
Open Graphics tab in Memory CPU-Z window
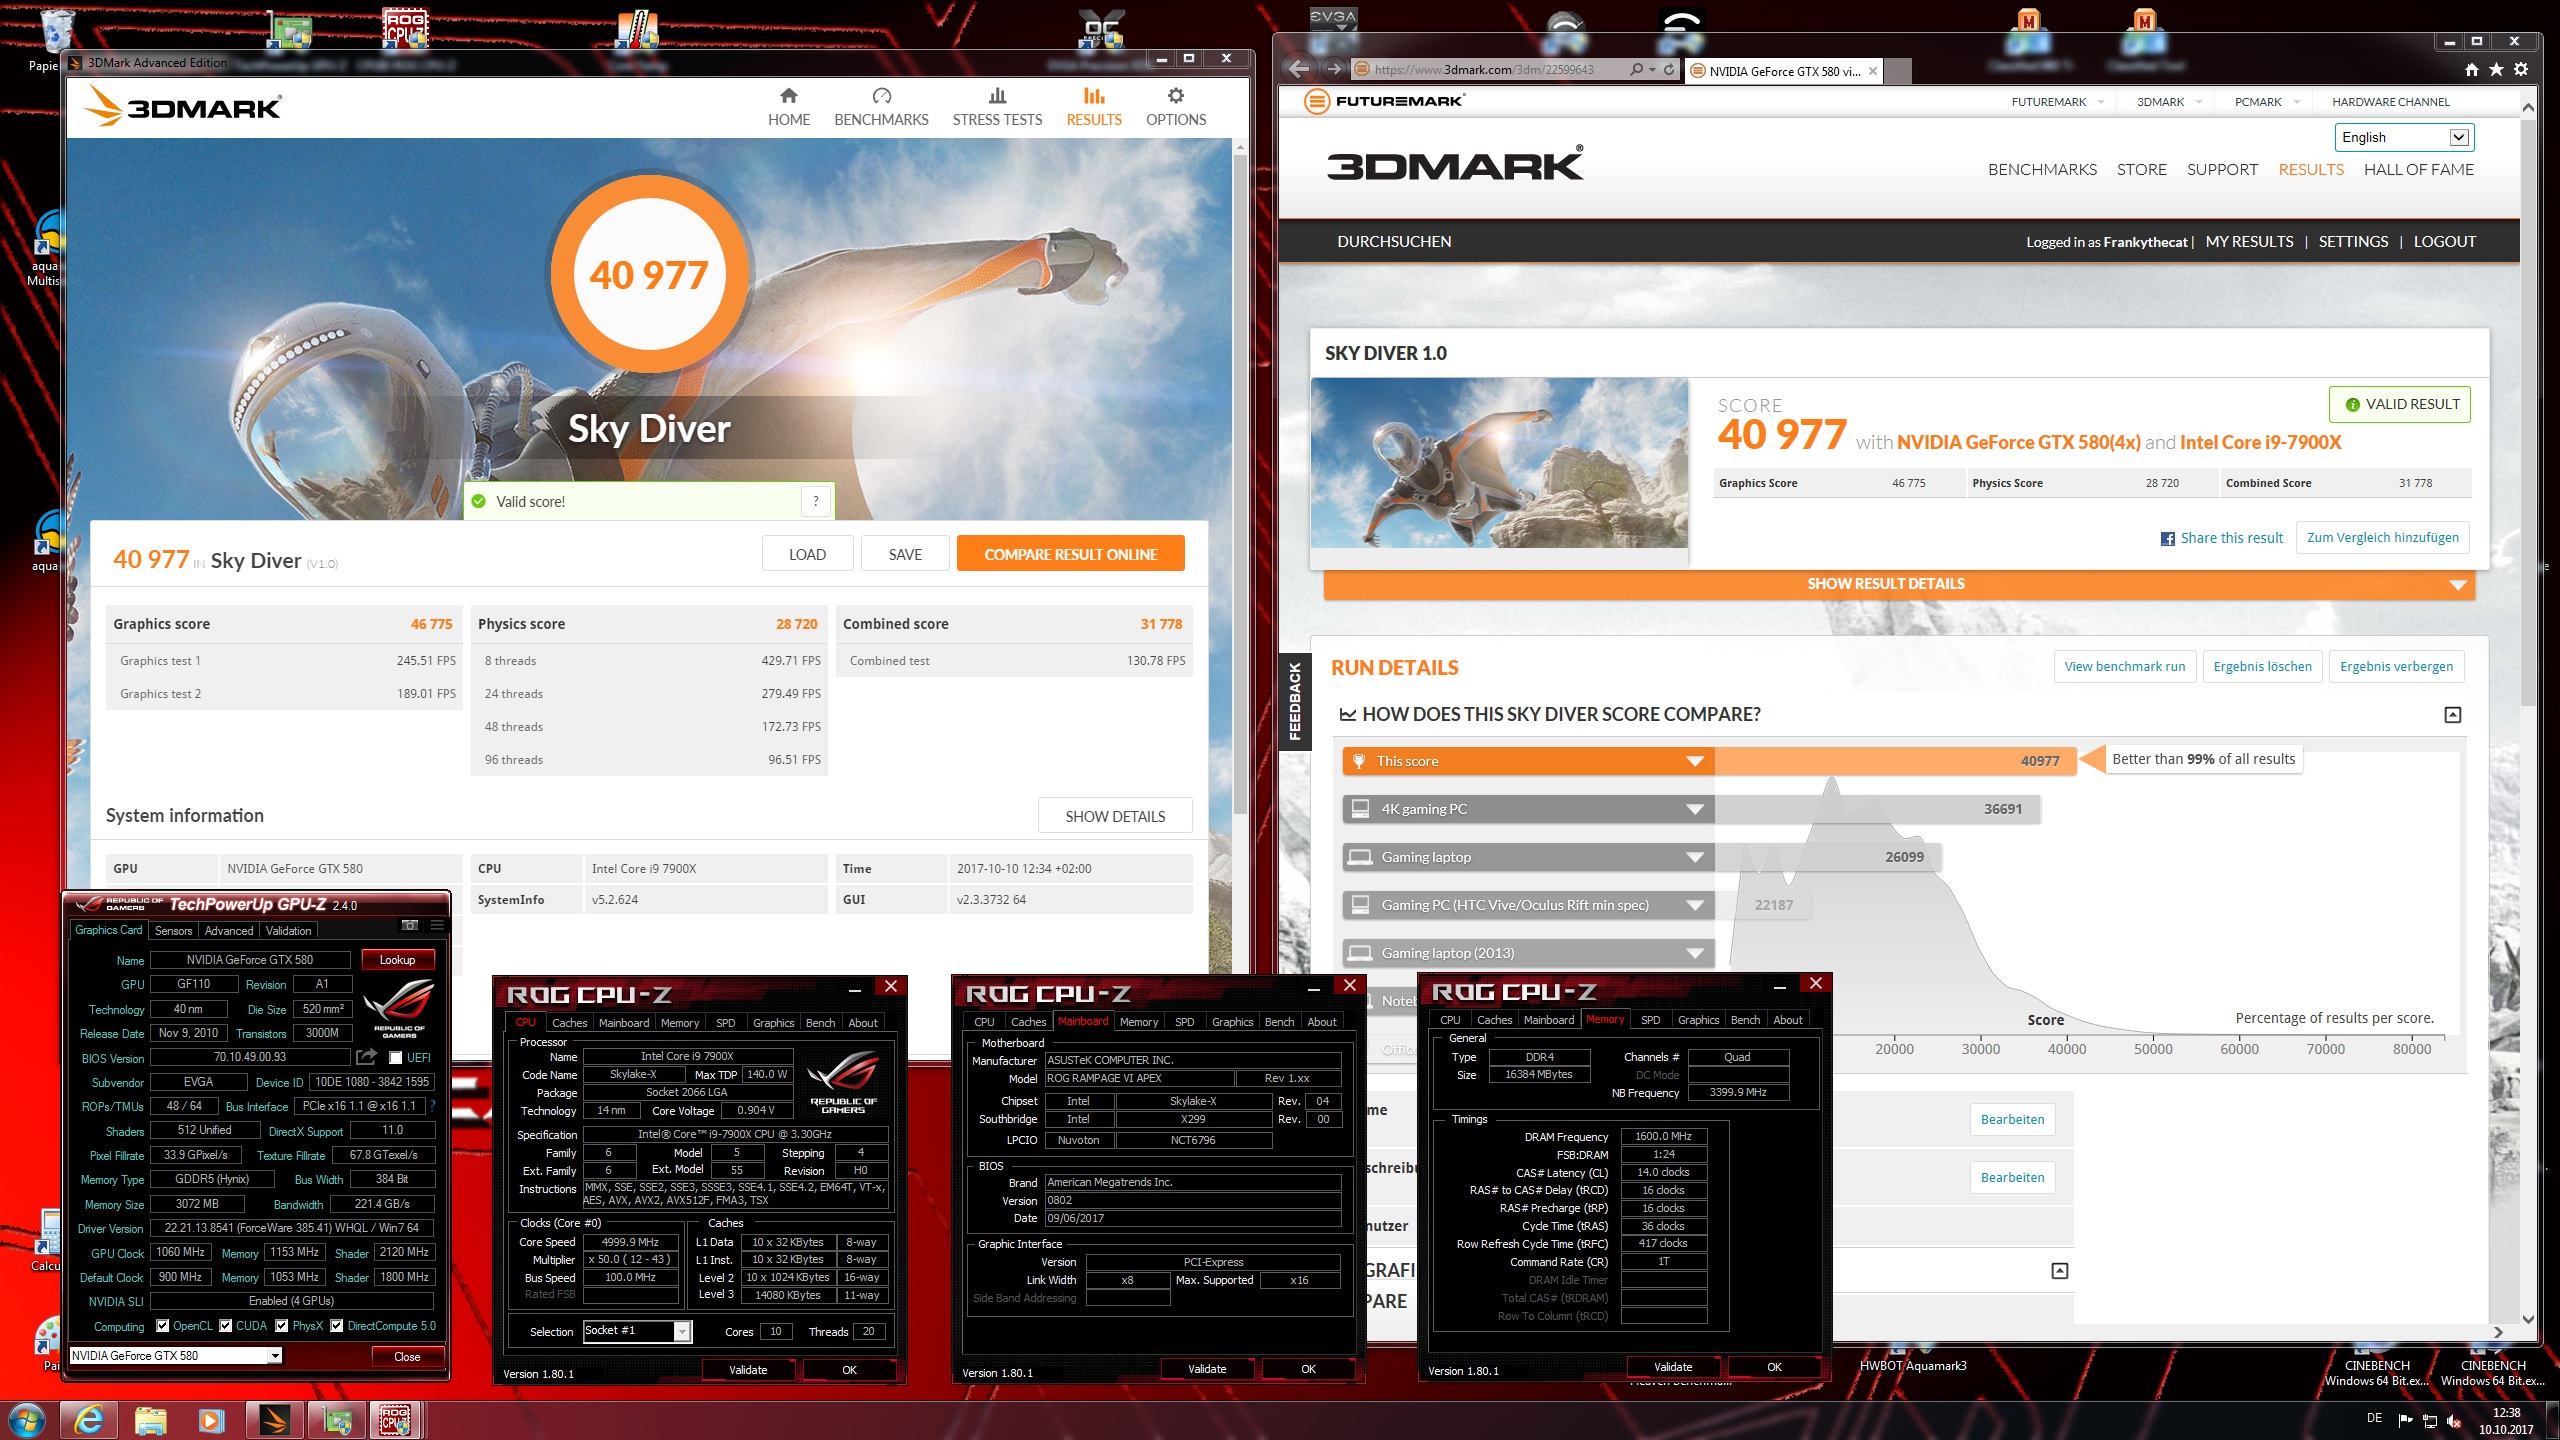tap(1698, 1020)
